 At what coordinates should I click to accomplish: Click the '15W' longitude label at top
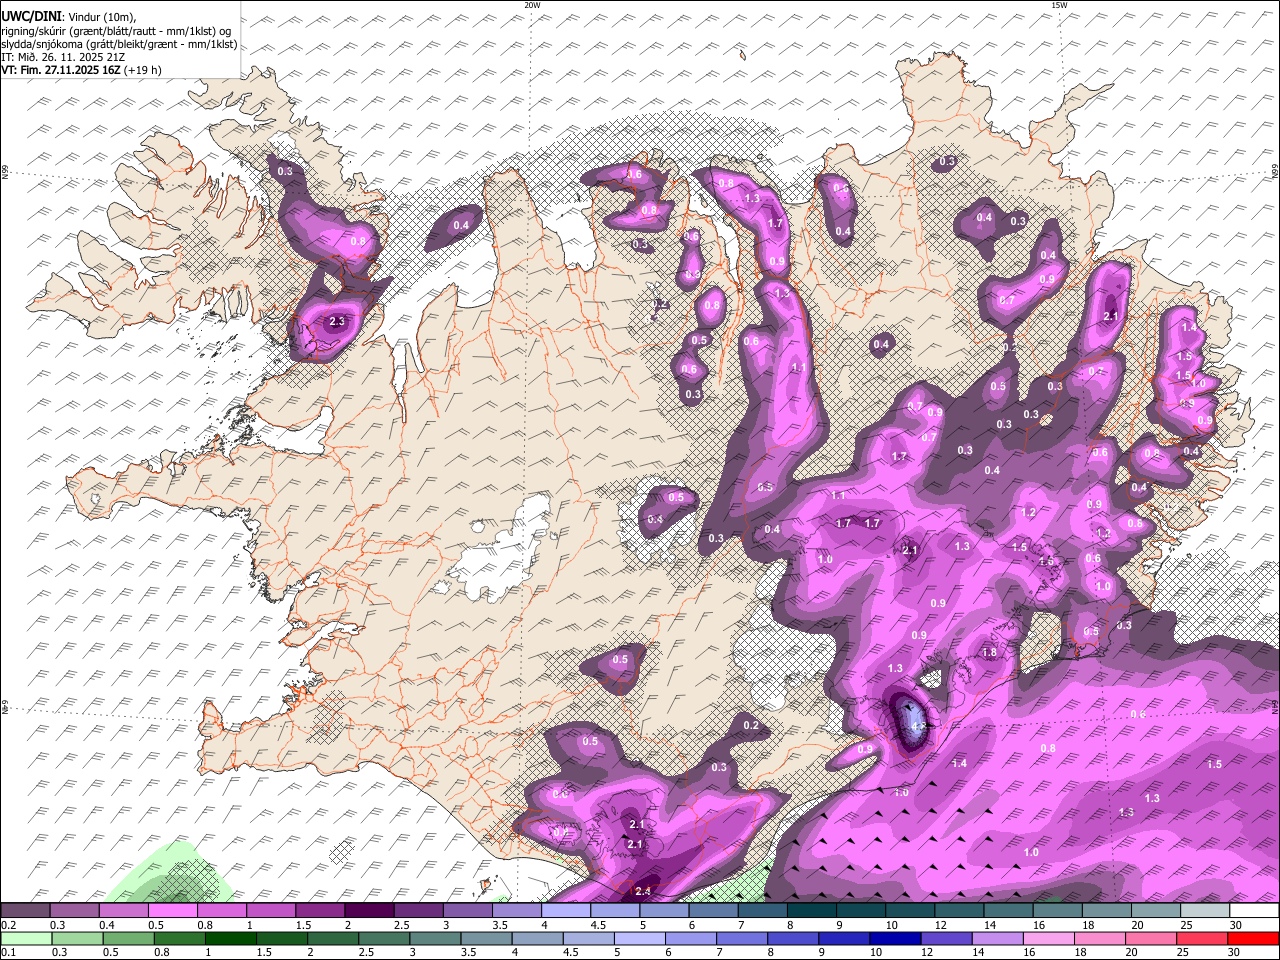(1059, 5)
